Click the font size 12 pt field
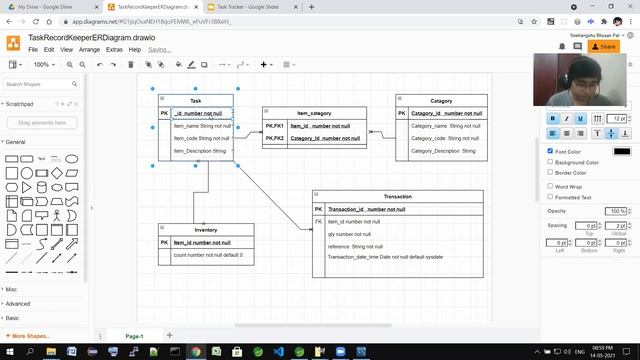 pos(616,119)
